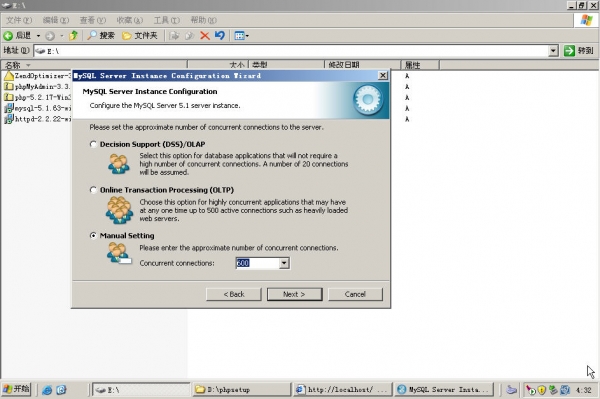This screenshot has width=600, height=399.
Task: Click into the Concurrent connections value field
Action: [257, 263]
